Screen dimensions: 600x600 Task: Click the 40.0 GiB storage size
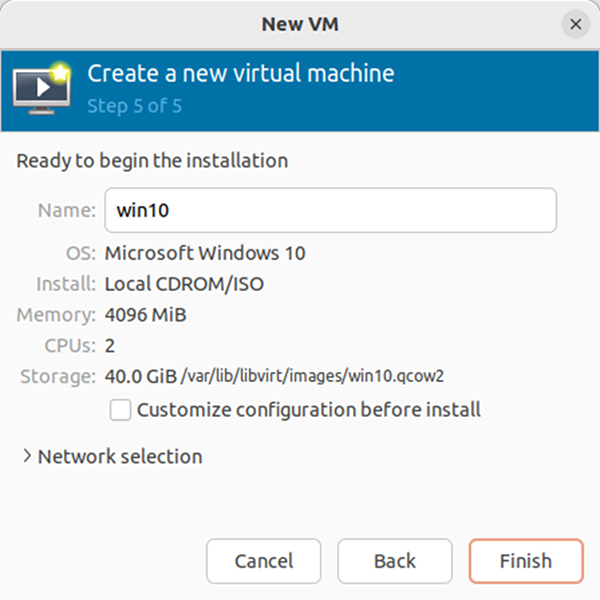pos(141,376)
